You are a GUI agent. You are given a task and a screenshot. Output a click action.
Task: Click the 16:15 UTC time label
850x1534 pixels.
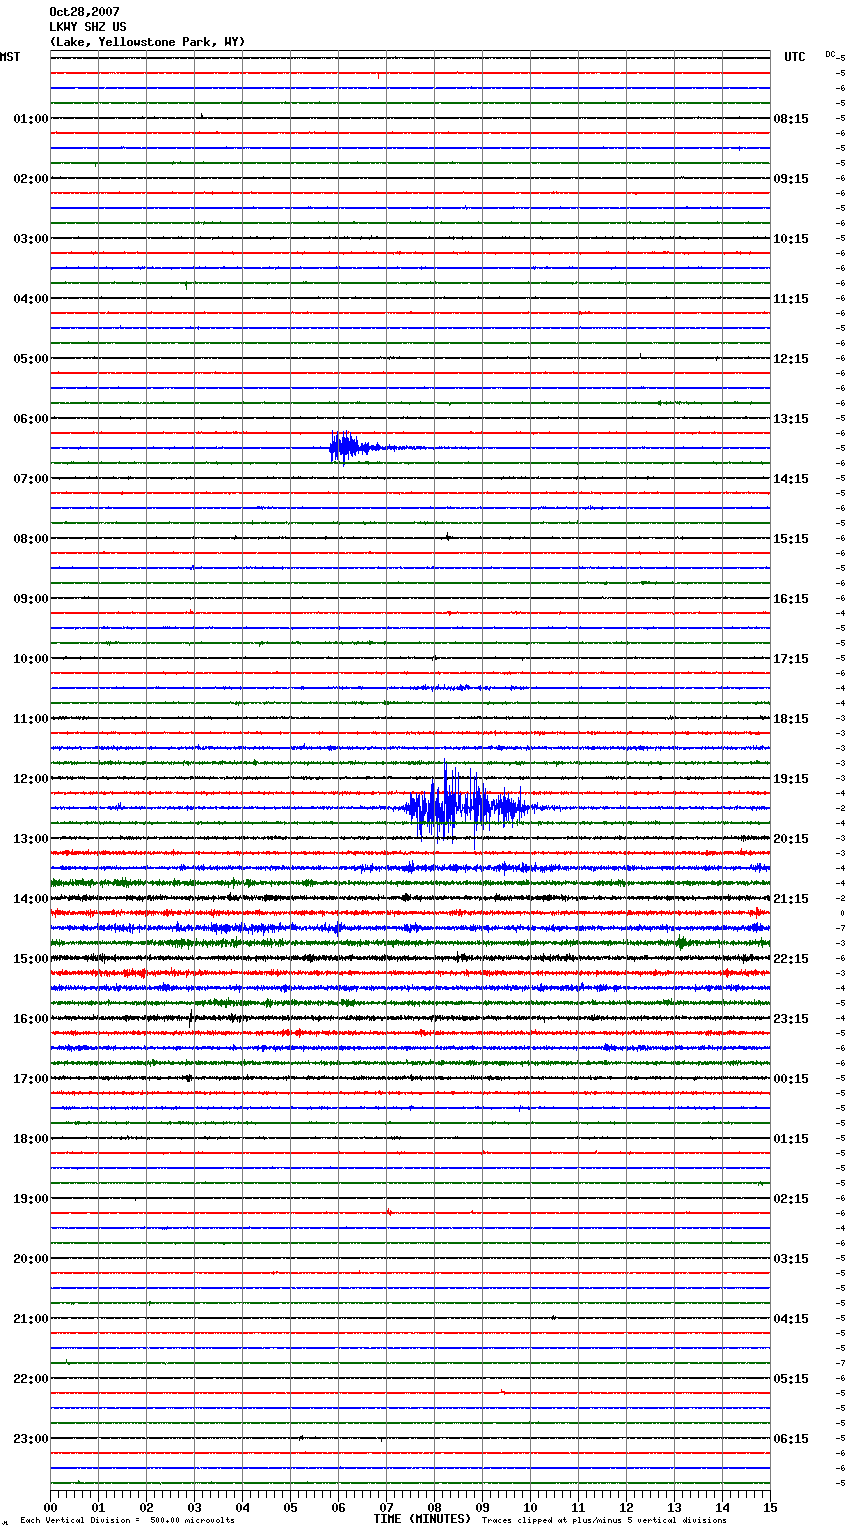click(x=791, y=599)
